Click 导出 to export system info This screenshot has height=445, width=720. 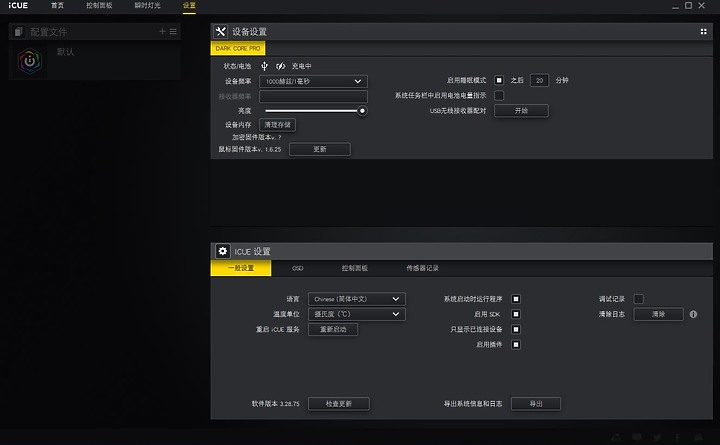[536, 404]
